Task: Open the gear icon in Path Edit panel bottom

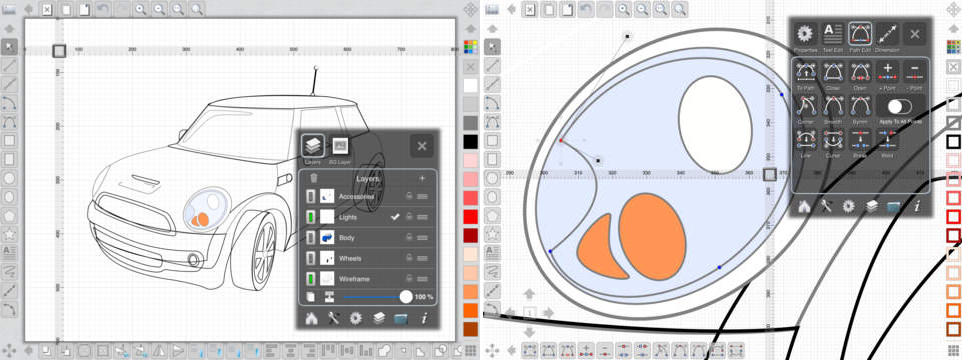Action: pyautogui.click(x=849, y=207)
